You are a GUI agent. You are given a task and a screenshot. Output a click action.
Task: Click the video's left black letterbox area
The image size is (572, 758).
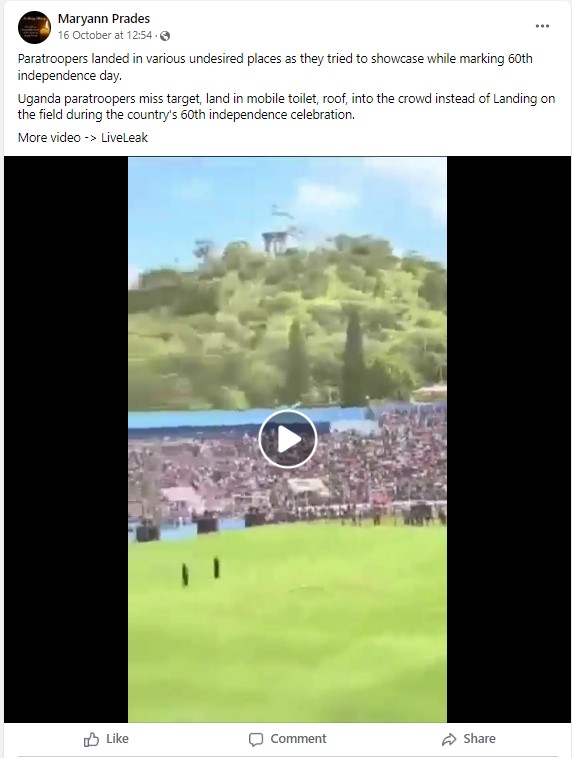[66, 439]
